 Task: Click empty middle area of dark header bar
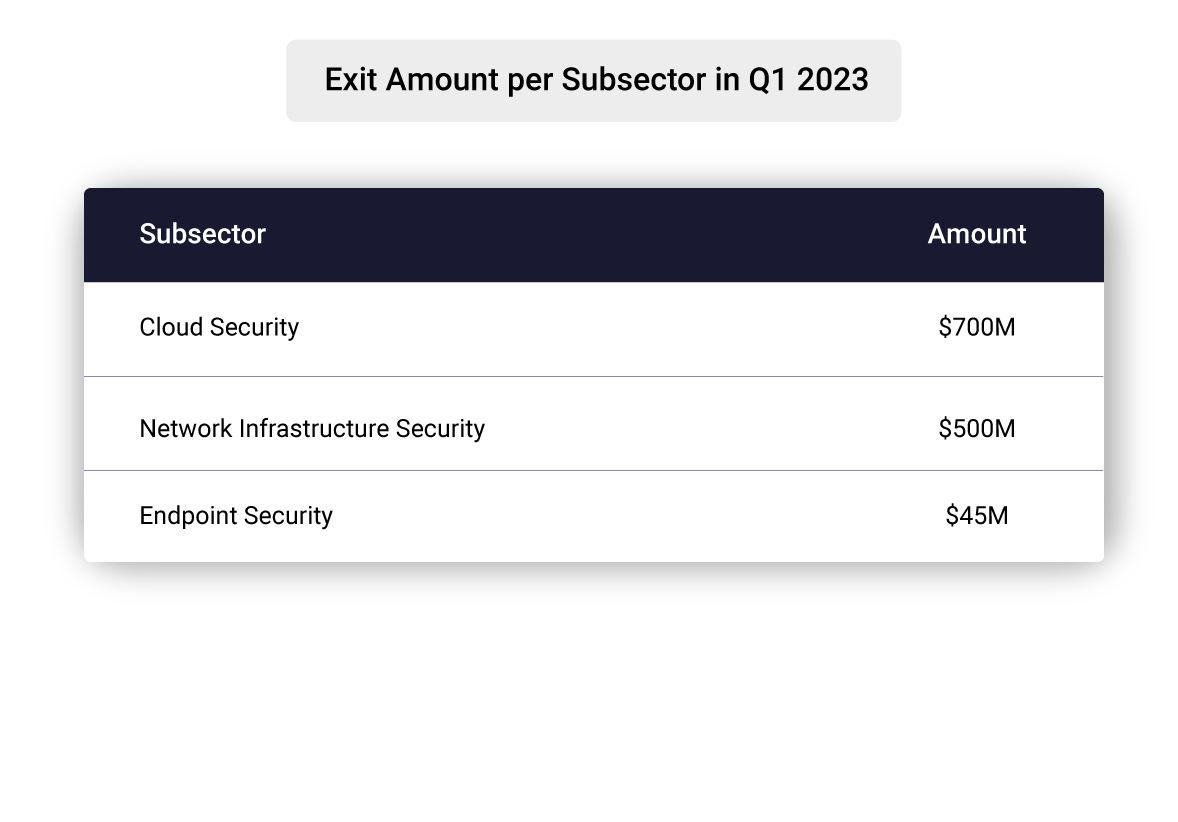click(594, 234)
